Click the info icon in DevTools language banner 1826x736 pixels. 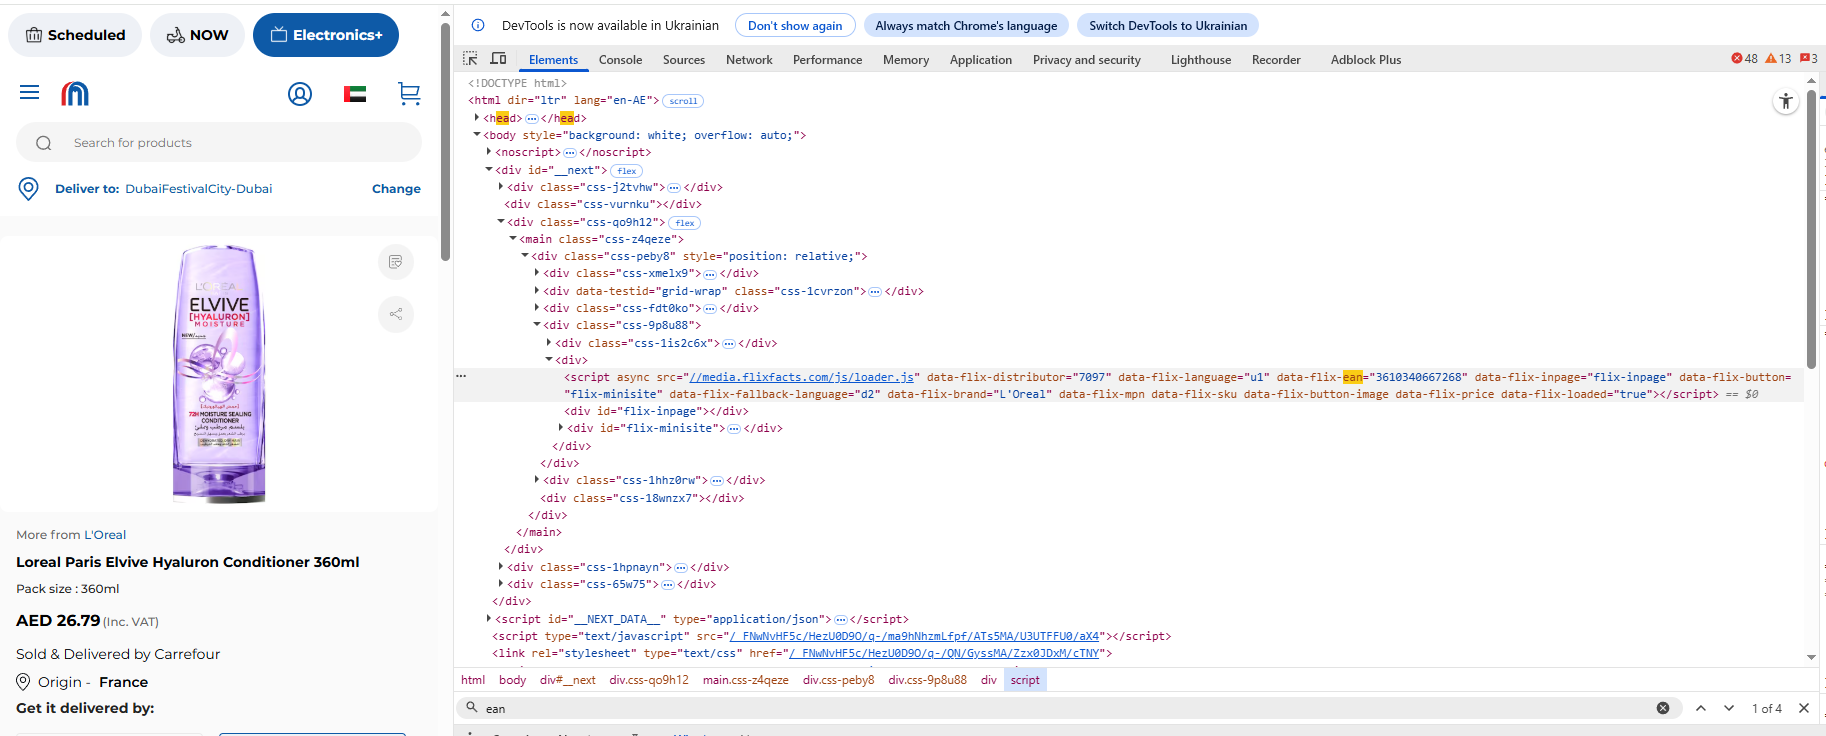click(478, 25)
